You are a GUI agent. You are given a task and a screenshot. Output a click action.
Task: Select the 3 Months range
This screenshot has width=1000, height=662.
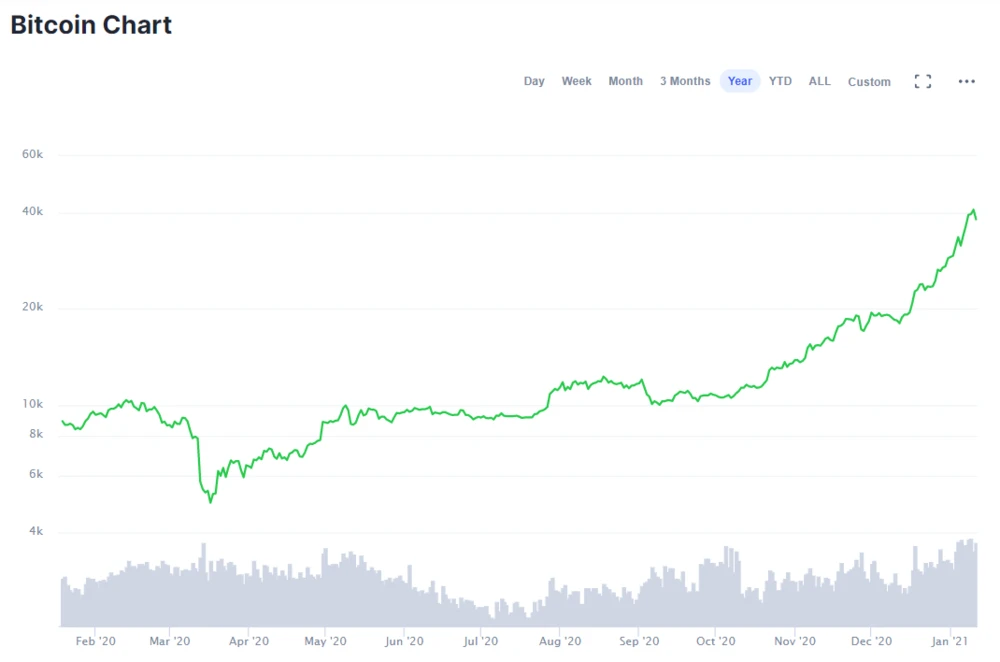click(x=685, y=82)
